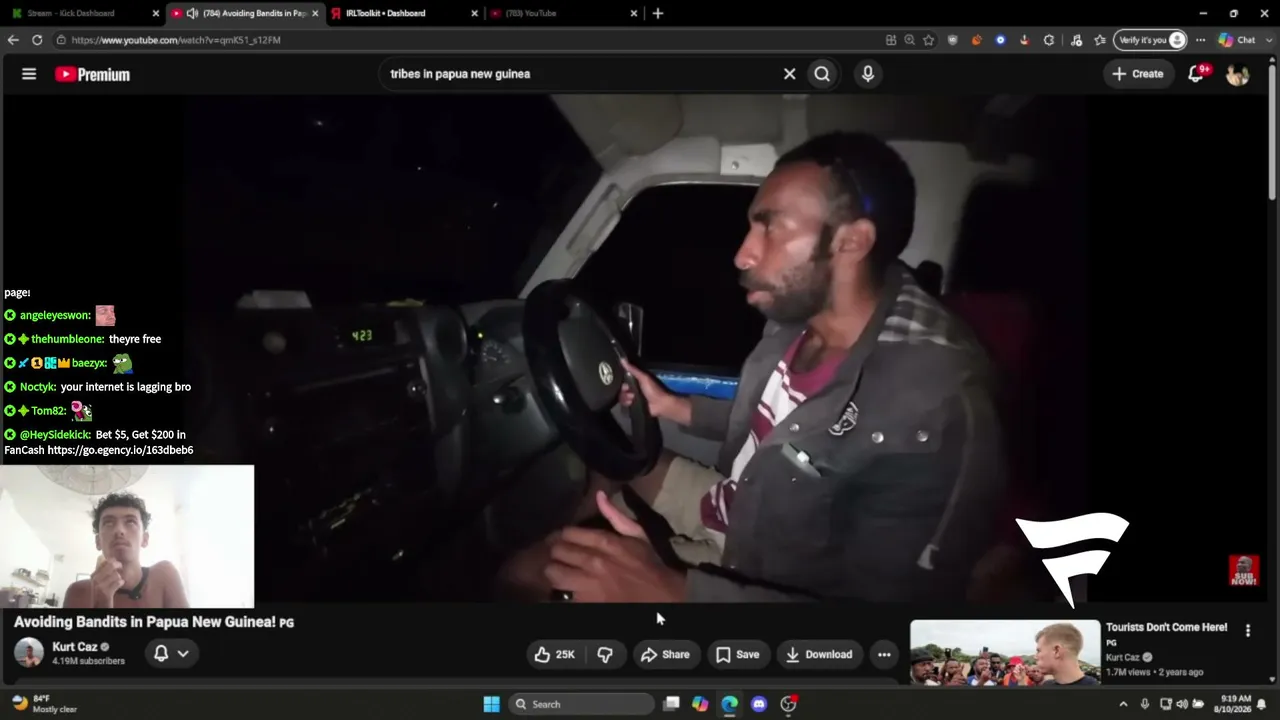Reload the current page
The image size is (1280, 720).
coord(37,40)
